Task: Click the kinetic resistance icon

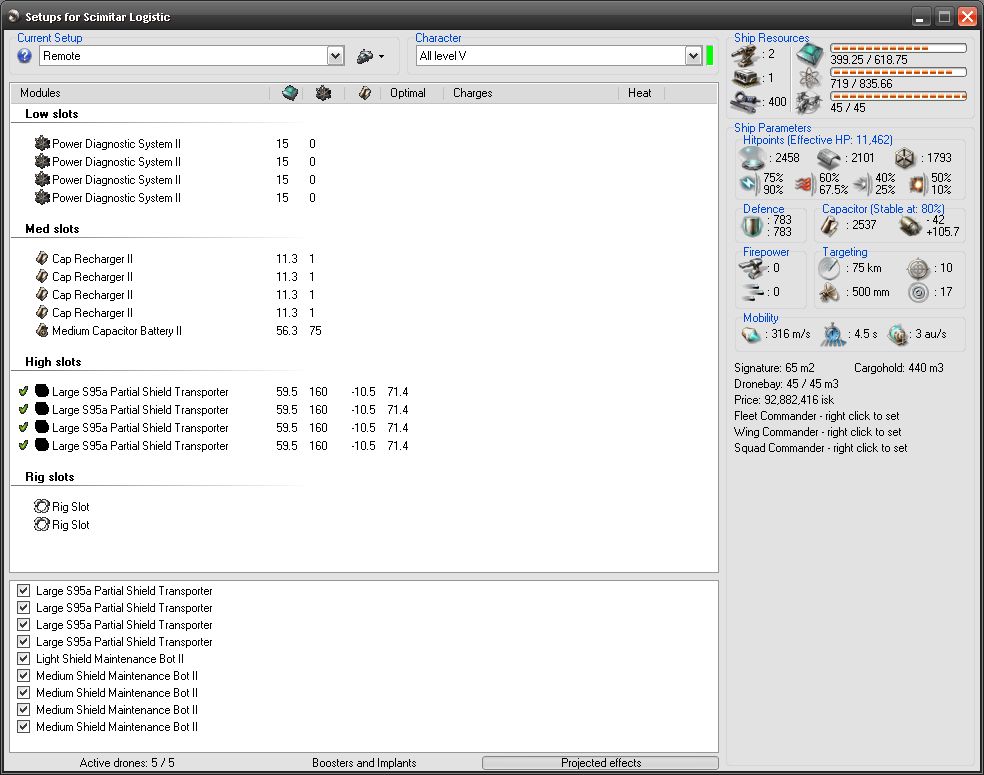Action: point(862,184)
